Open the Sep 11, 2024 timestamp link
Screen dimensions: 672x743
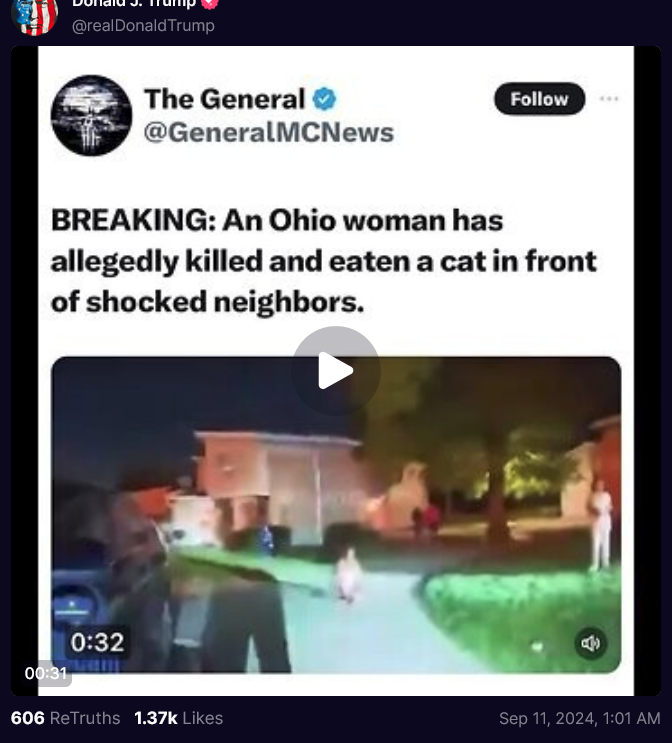point(580,718)
